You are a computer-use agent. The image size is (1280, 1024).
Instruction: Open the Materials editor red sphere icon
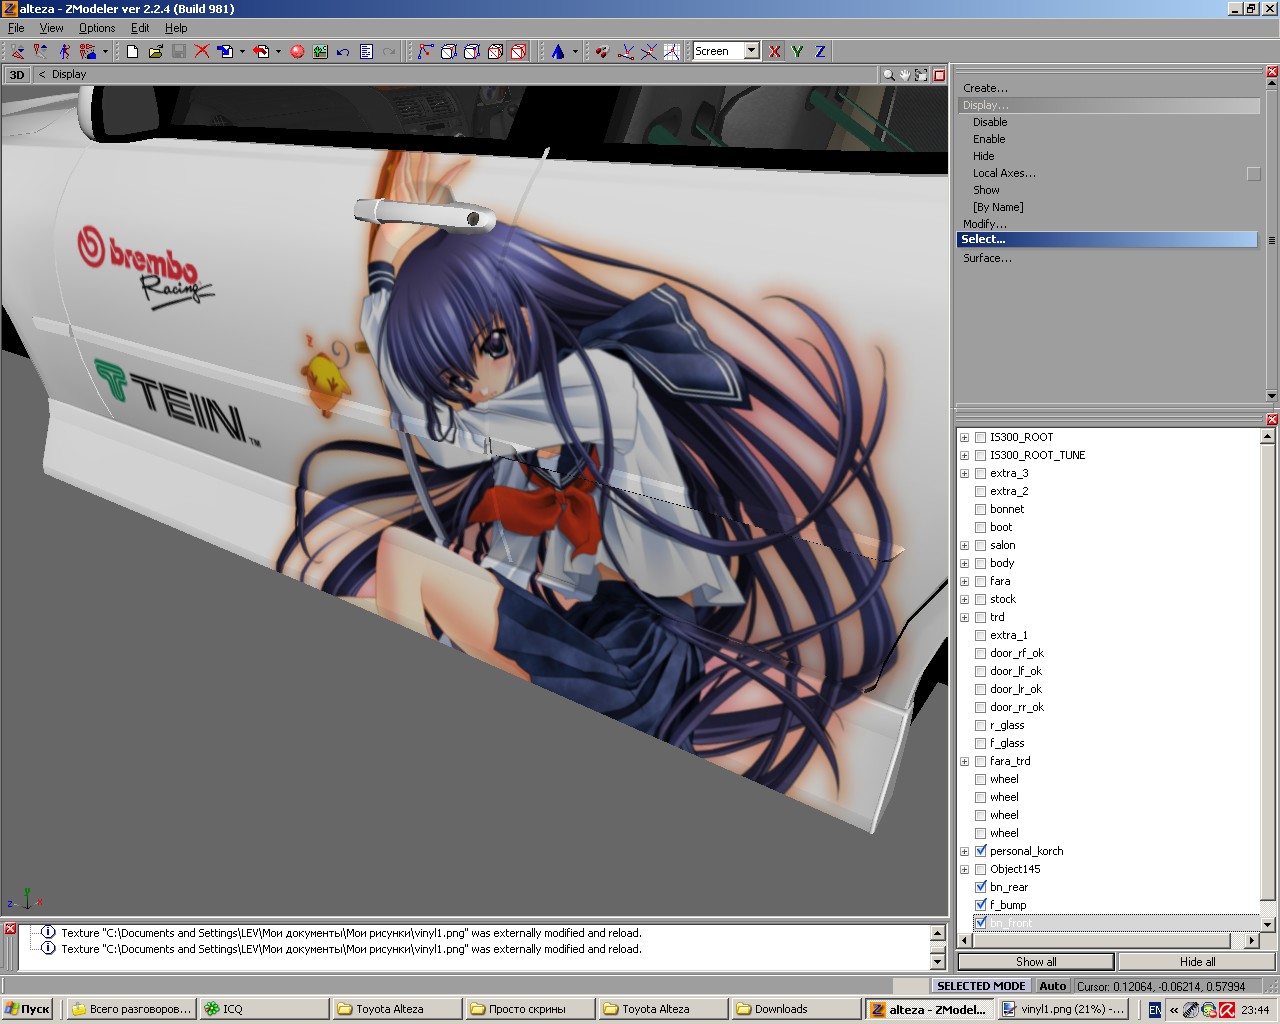pyautogui.click(x=297, y=51)
